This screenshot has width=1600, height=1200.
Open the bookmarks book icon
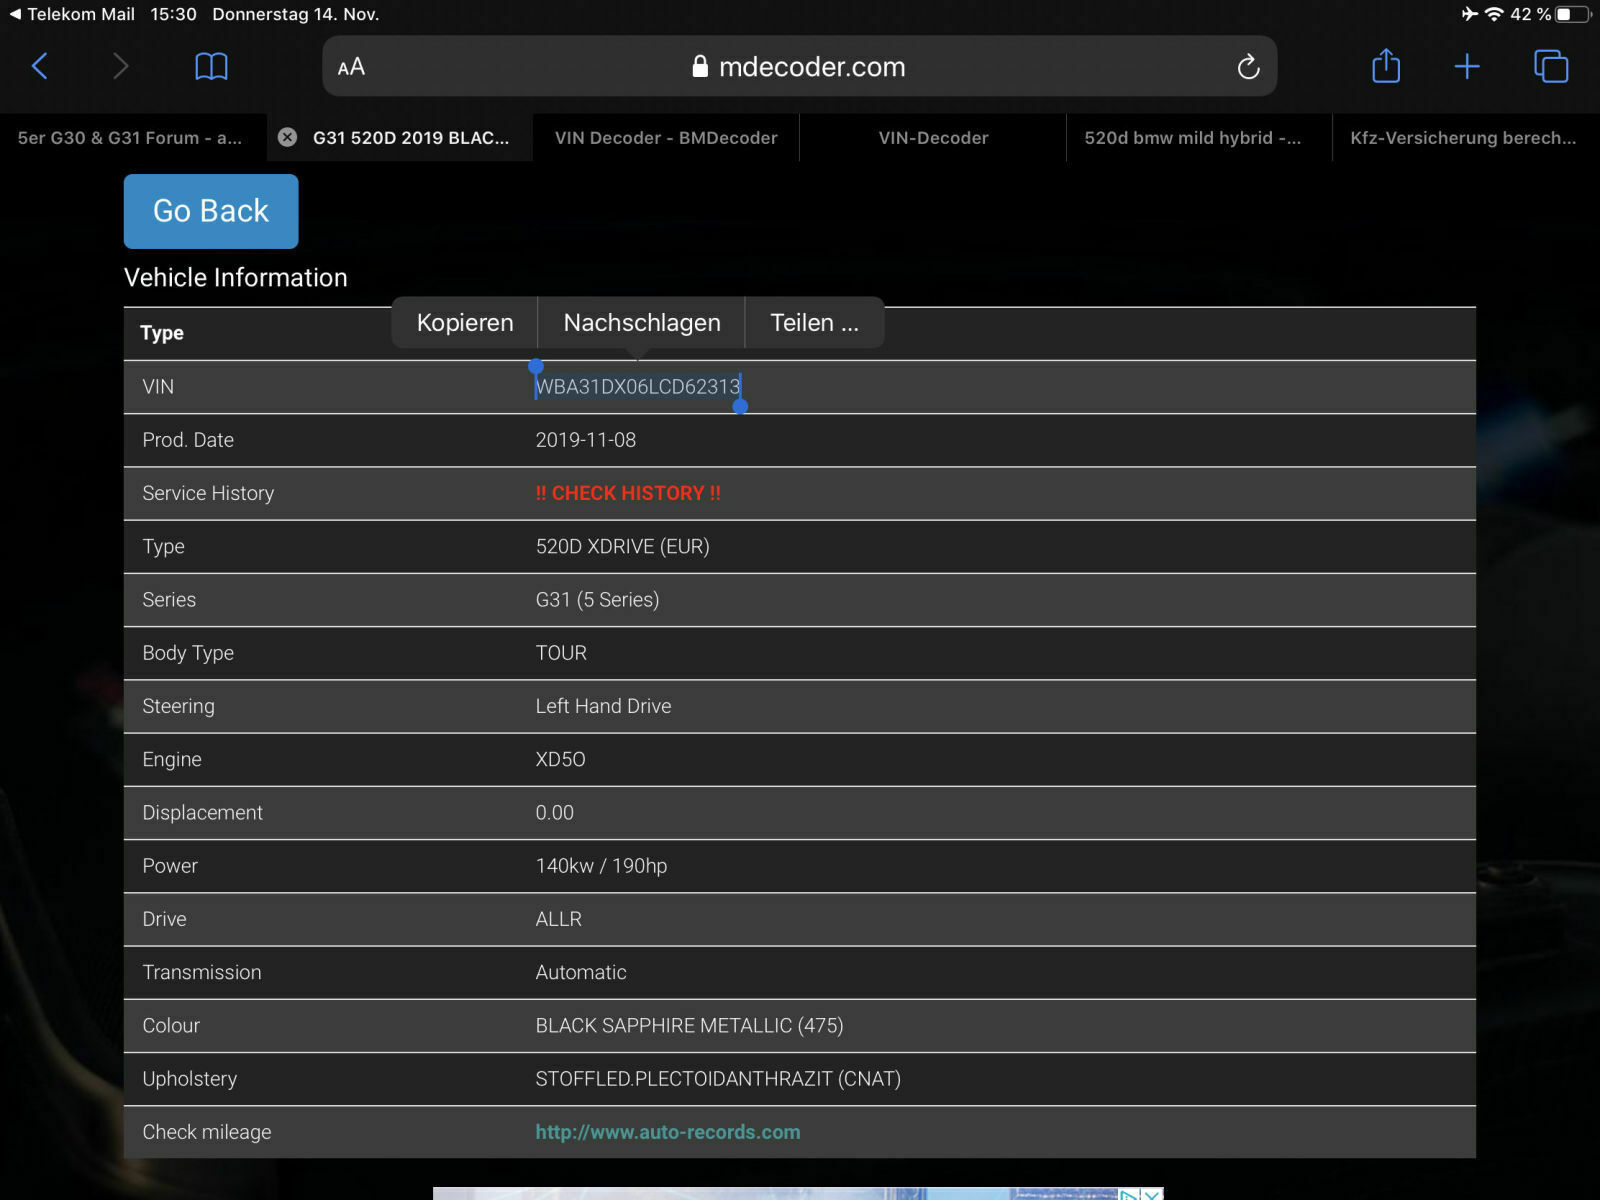pyautogui.click(x=211, y=66)
